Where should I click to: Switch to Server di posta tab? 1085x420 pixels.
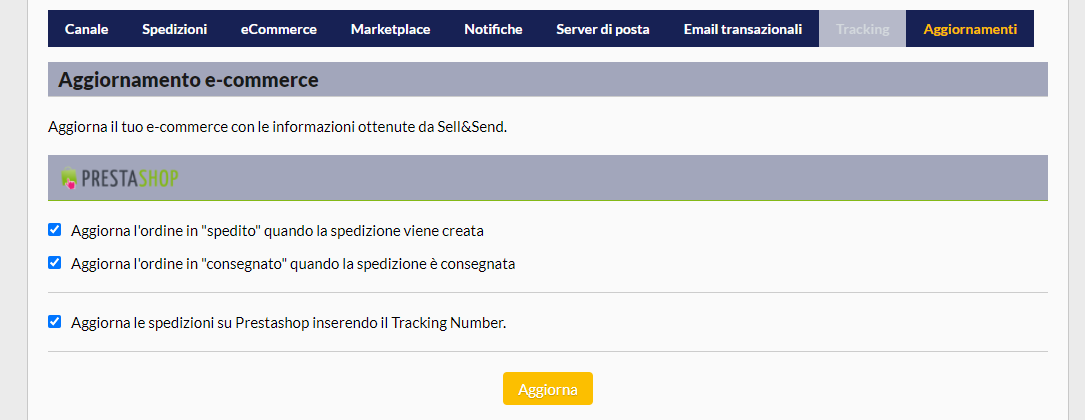click(603, 29)
